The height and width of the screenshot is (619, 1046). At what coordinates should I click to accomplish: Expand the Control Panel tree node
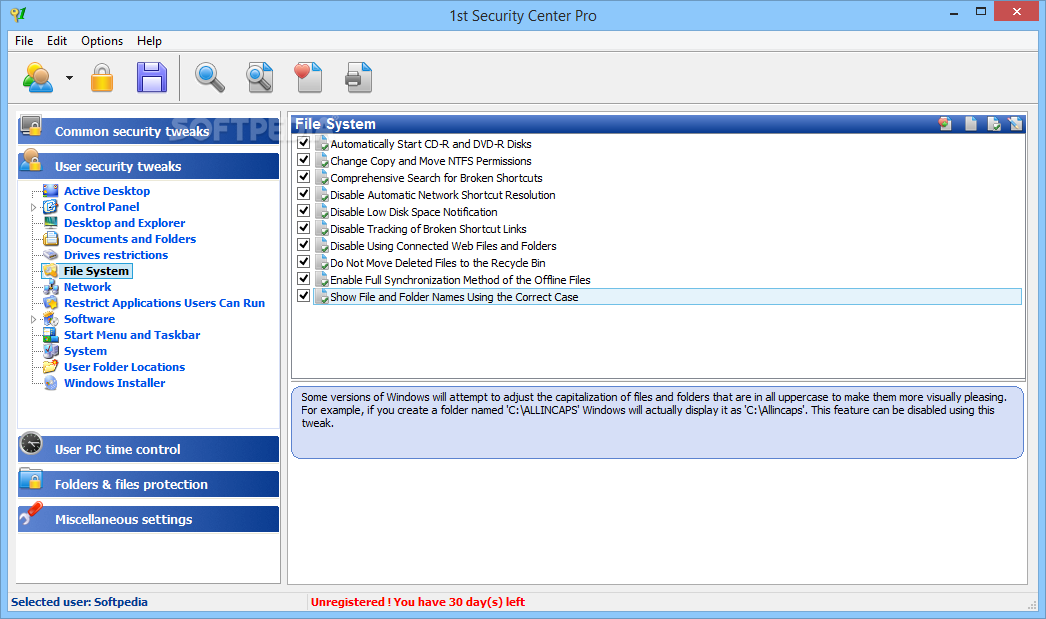tap(33, 207)
